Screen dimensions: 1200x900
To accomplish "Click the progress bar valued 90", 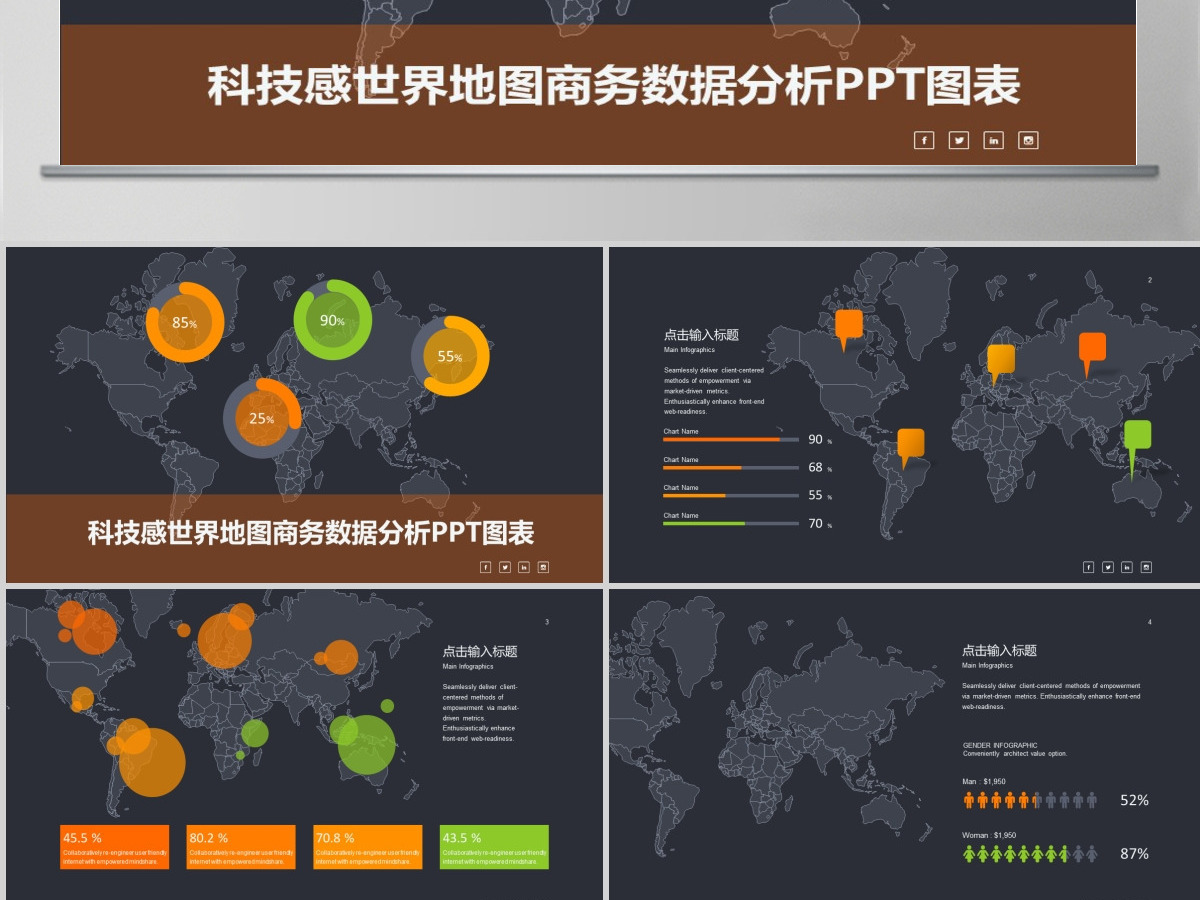I will point(731,439).
